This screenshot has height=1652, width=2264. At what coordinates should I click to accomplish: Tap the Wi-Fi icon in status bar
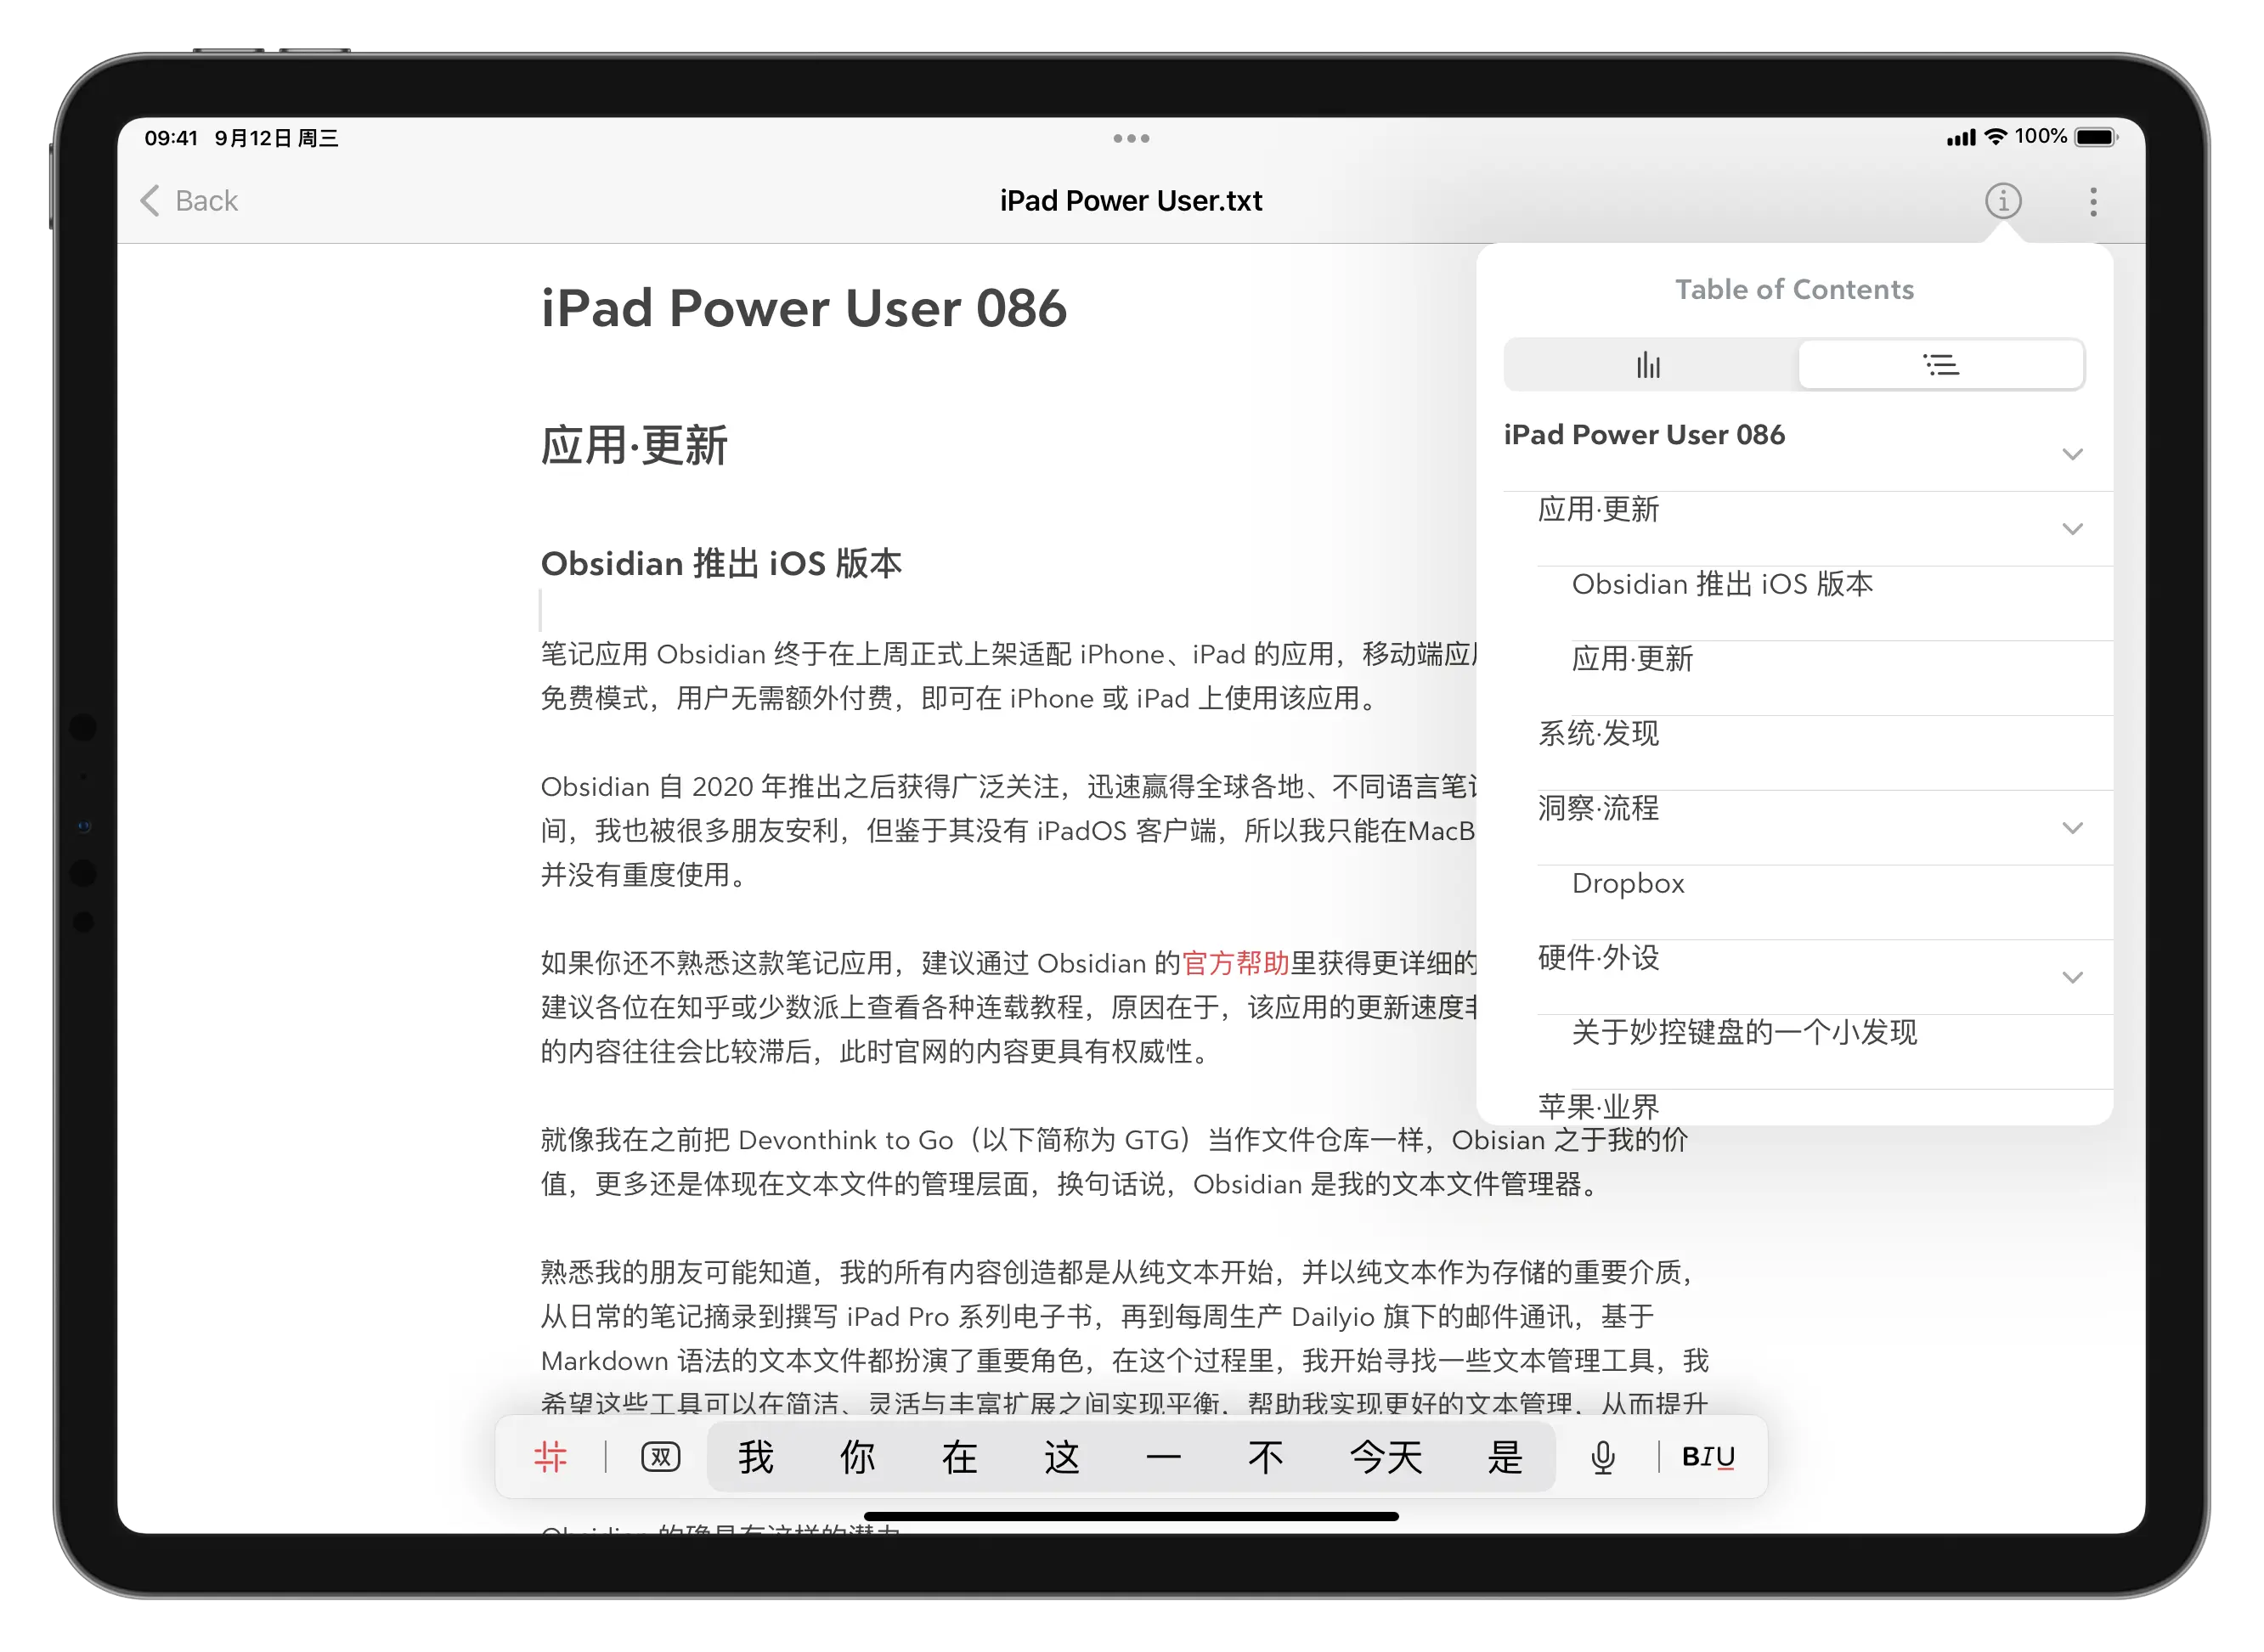(1995, 137)
